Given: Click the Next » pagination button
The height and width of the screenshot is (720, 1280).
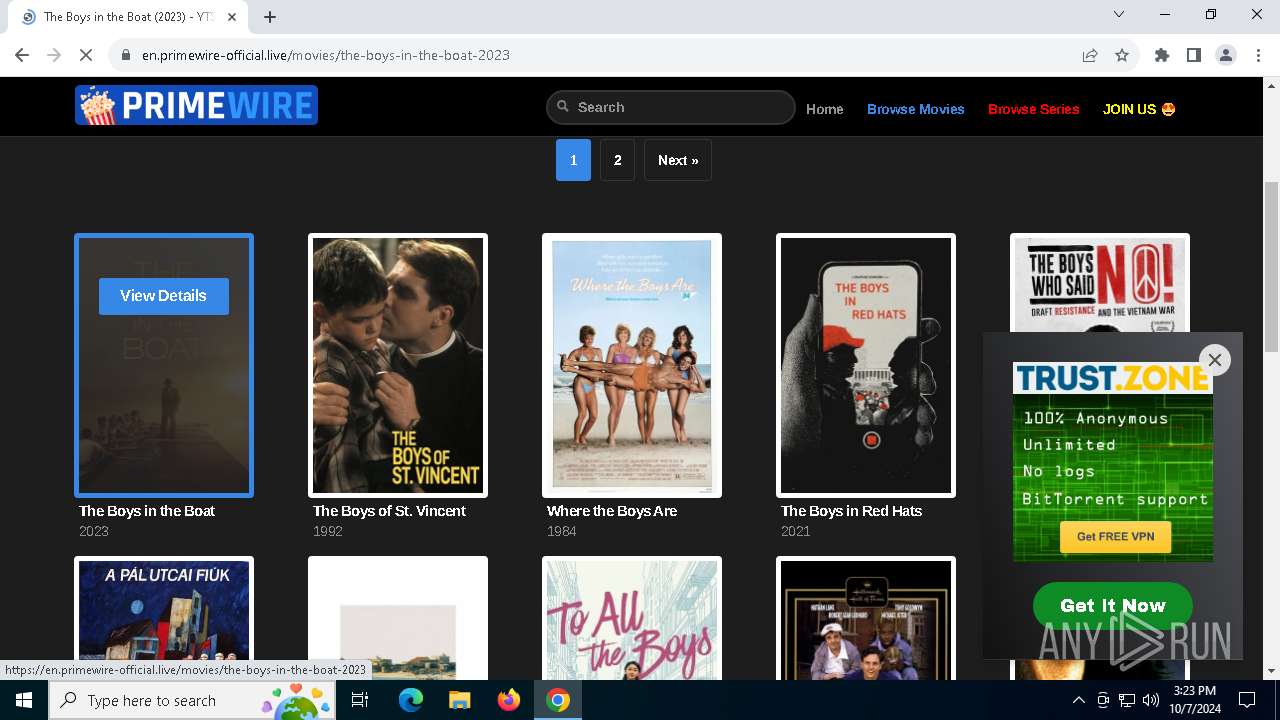Looking at the screenshot, I should 678,160.
